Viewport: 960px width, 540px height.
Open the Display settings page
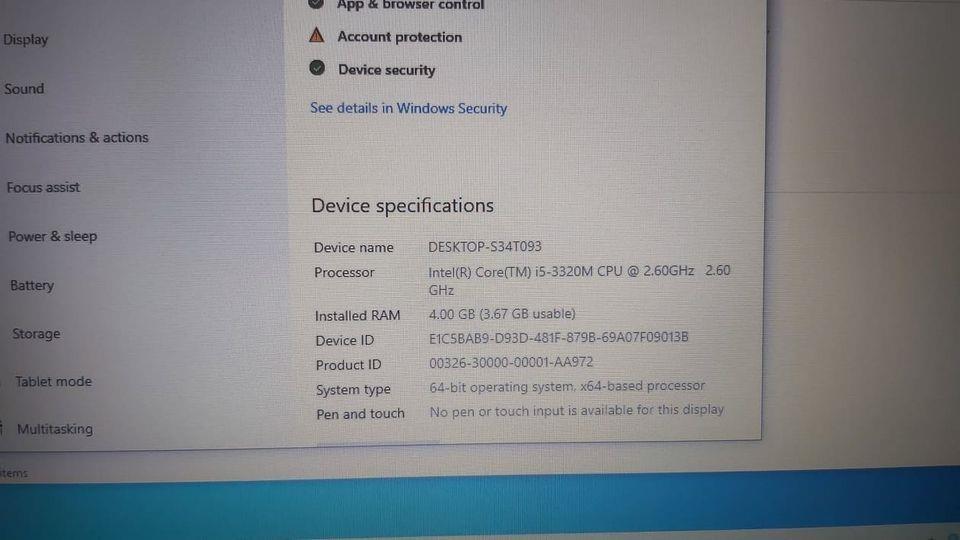point(25,40)
